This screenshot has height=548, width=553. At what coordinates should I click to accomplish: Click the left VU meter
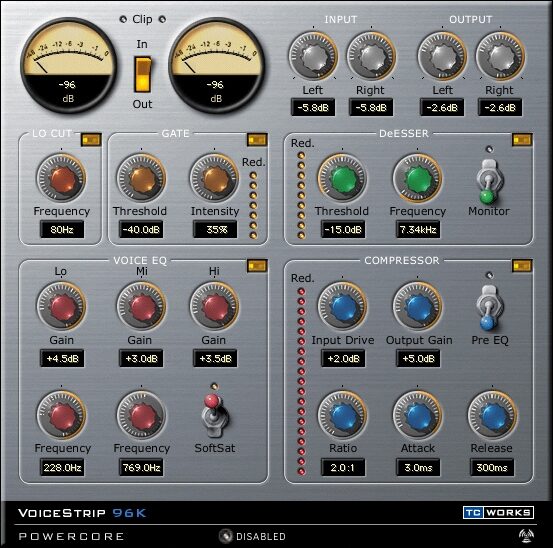pyautogui.click(x=68, y=66)
